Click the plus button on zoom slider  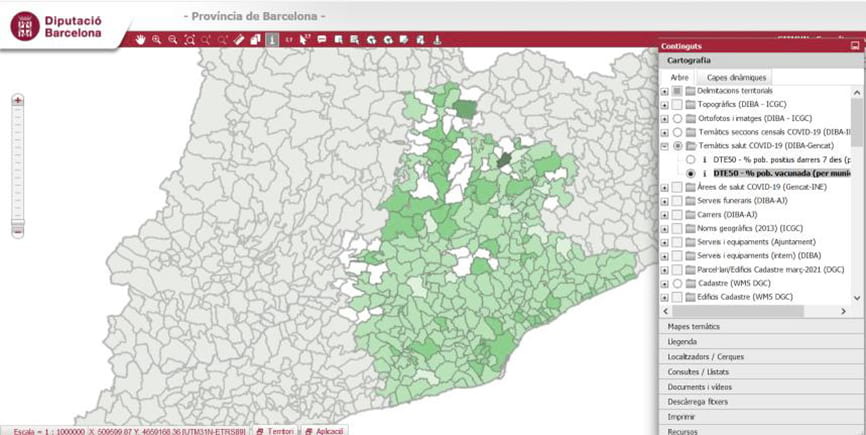[x=18, y=100]
